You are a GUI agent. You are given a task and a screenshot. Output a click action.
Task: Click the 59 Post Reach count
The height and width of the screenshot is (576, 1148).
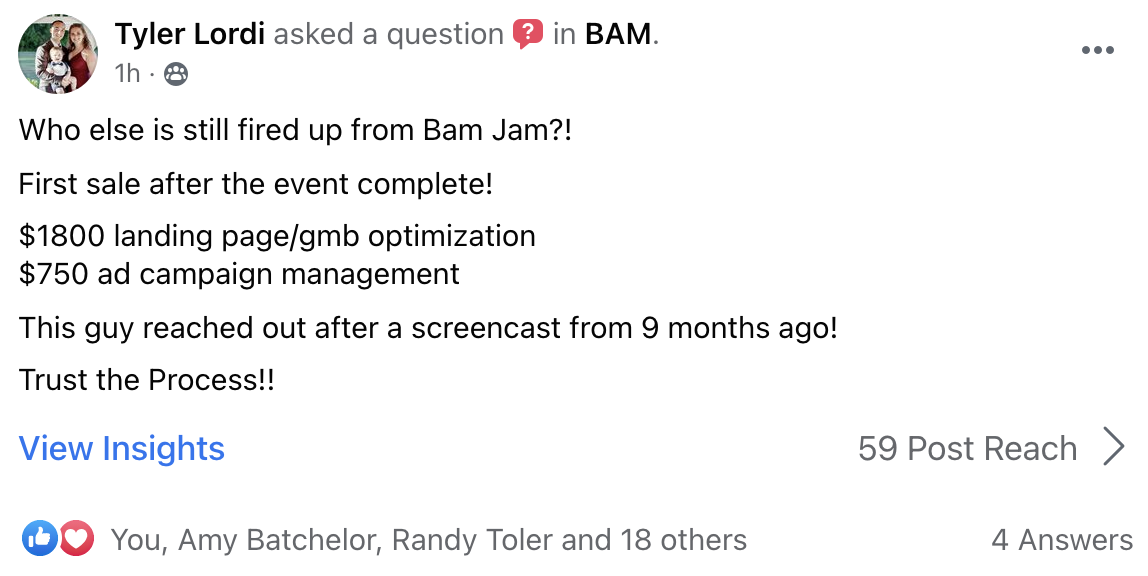tap(967, 448)
